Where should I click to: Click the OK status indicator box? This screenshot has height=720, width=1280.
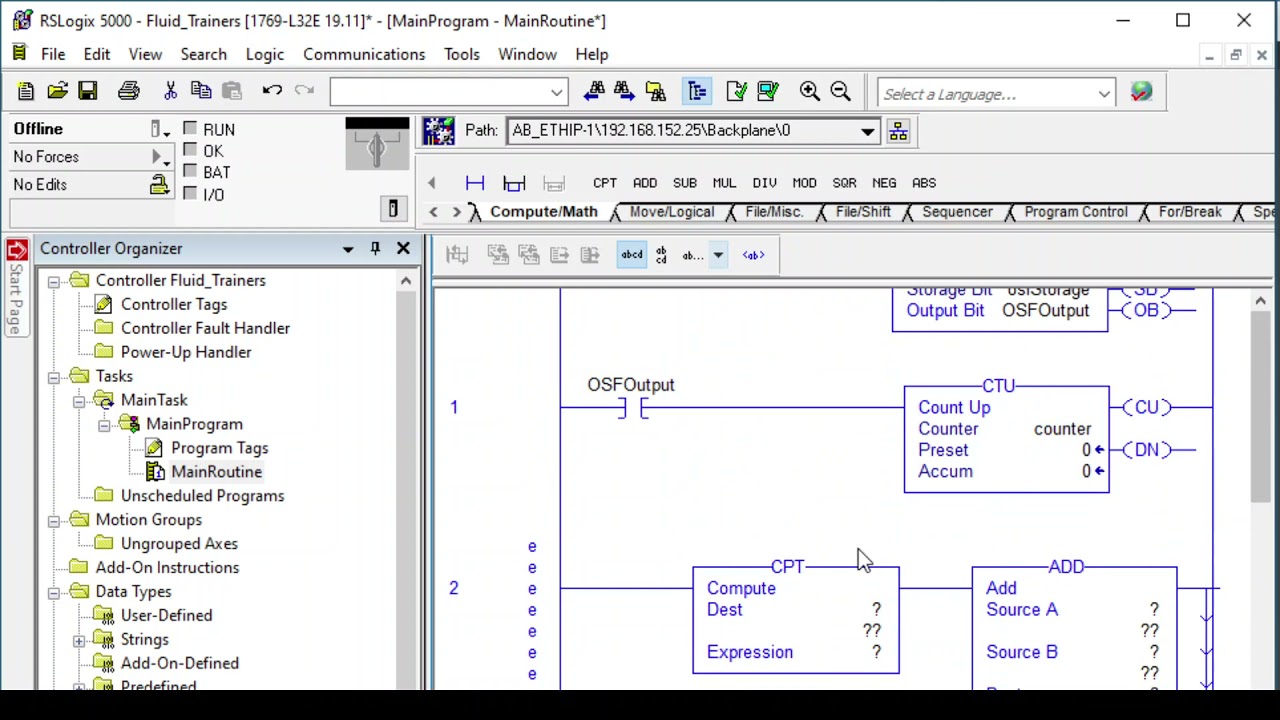190,151
